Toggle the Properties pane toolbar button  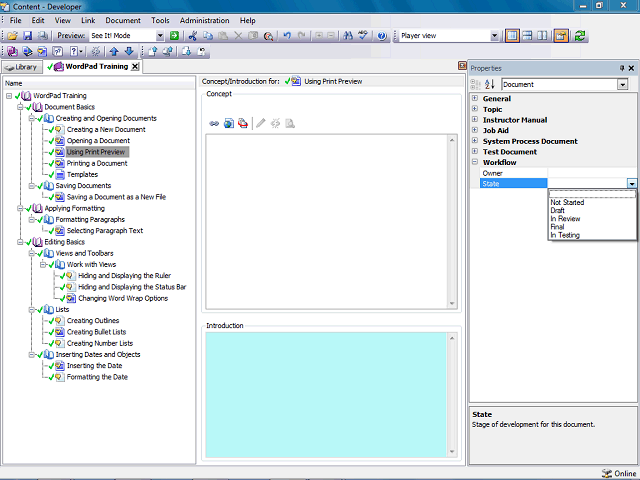coord(561,36)
